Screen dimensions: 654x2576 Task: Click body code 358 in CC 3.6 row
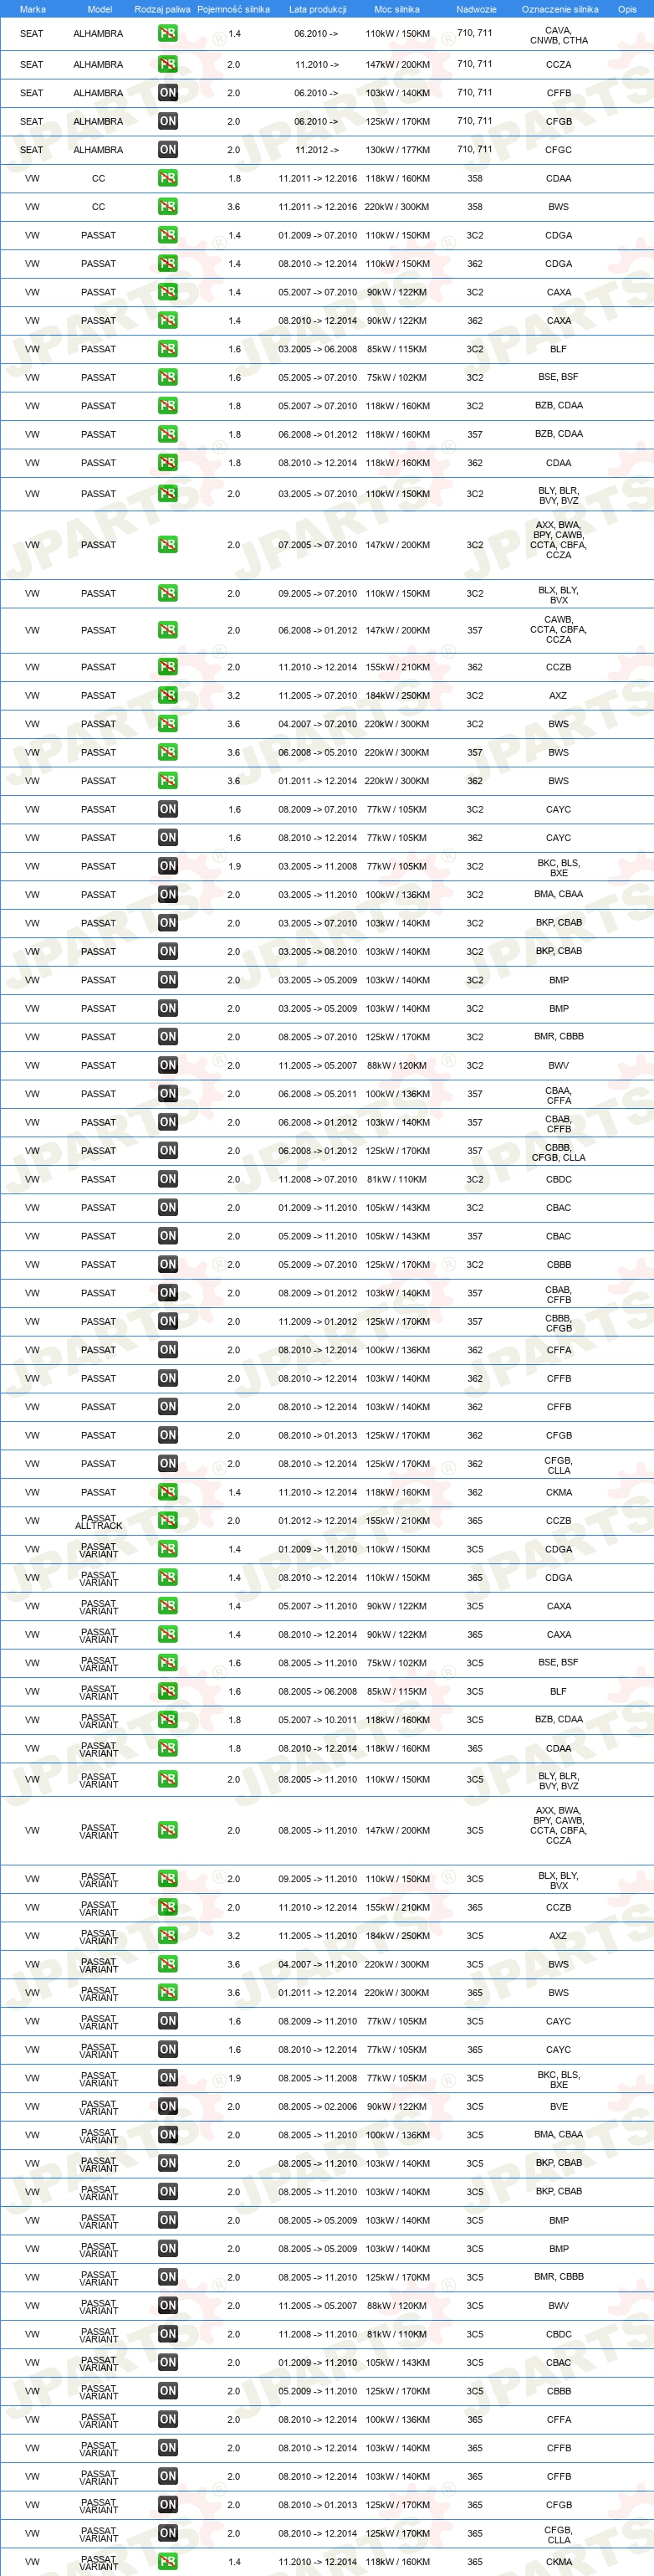pos(475,207)
